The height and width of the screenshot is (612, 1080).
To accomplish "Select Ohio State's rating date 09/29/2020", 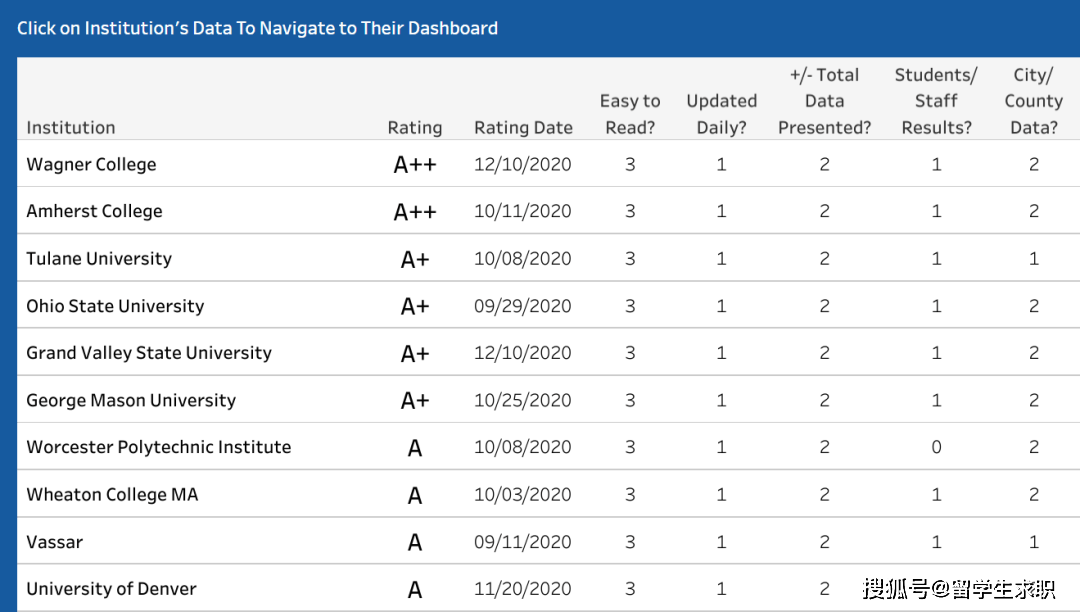I will tap(523, 306).
